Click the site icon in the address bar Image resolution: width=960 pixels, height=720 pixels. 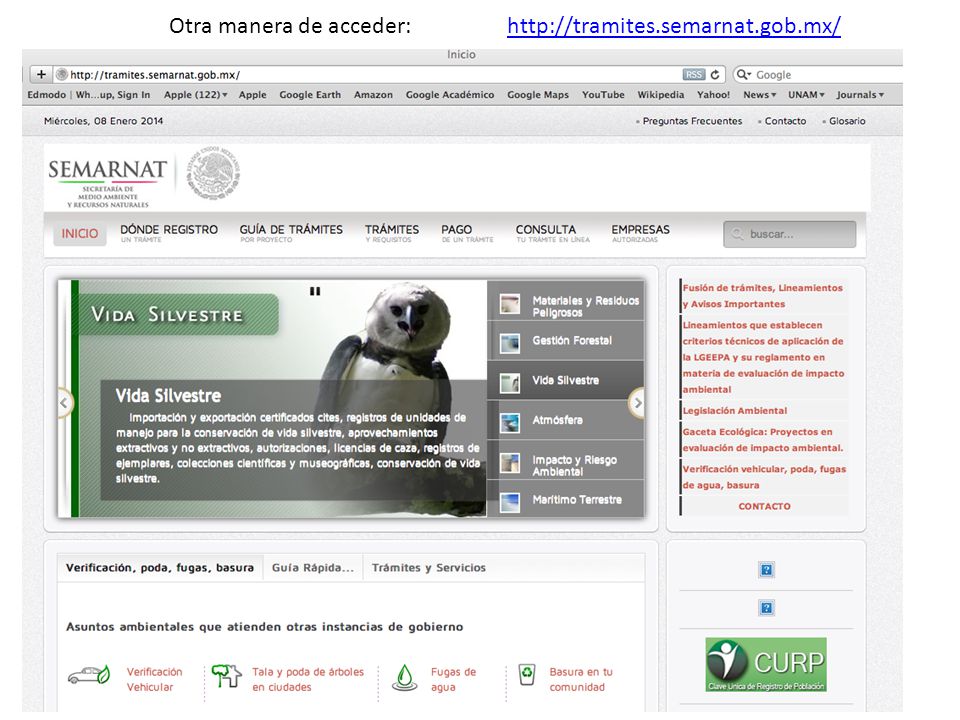click(x=61, y=75)
